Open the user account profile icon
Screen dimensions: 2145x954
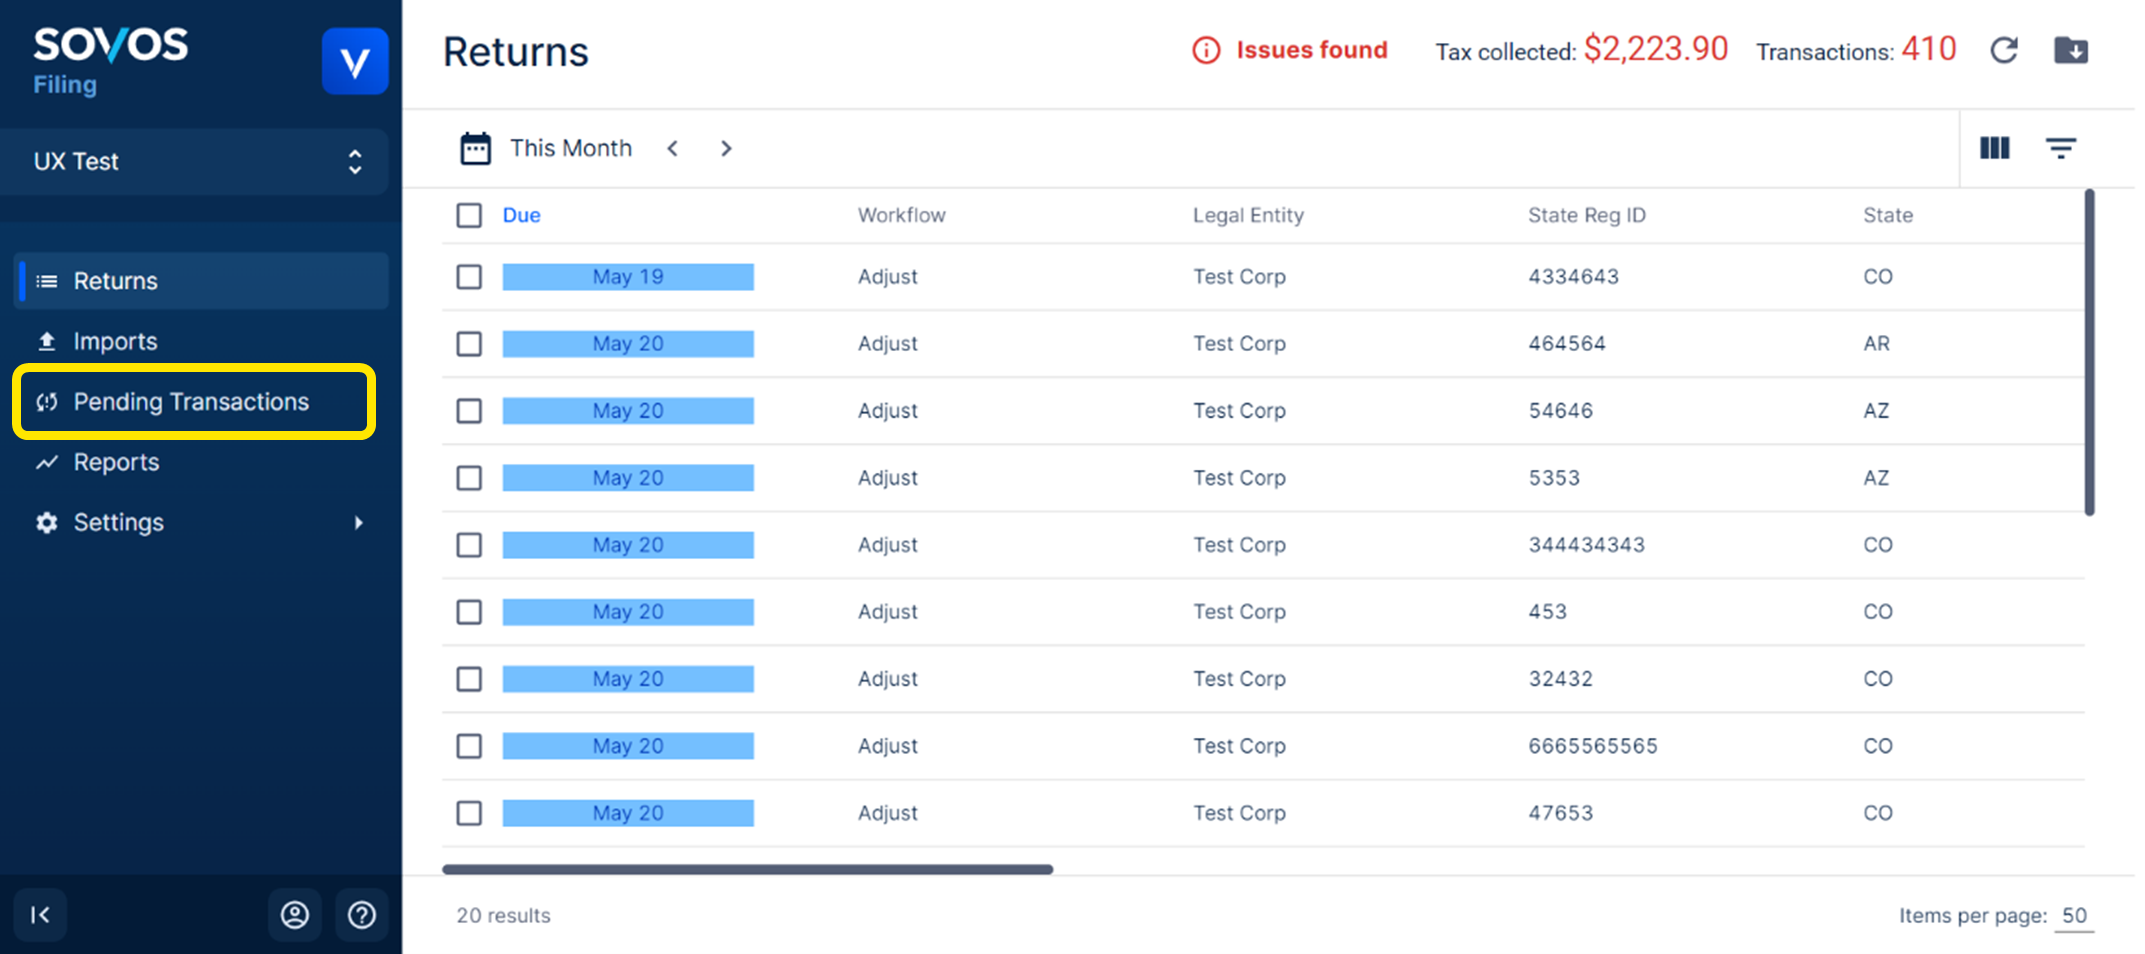(295, 914)
